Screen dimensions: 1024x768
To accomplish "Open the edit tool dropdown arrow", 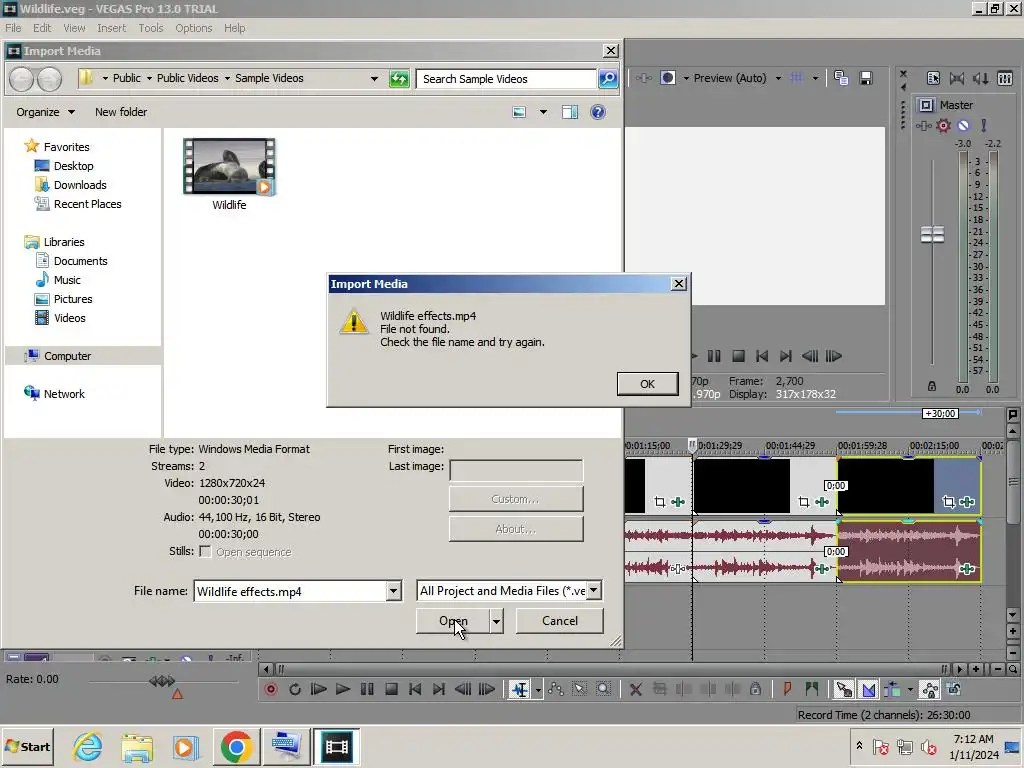I will pyautogui.click(x=538, y=690).
